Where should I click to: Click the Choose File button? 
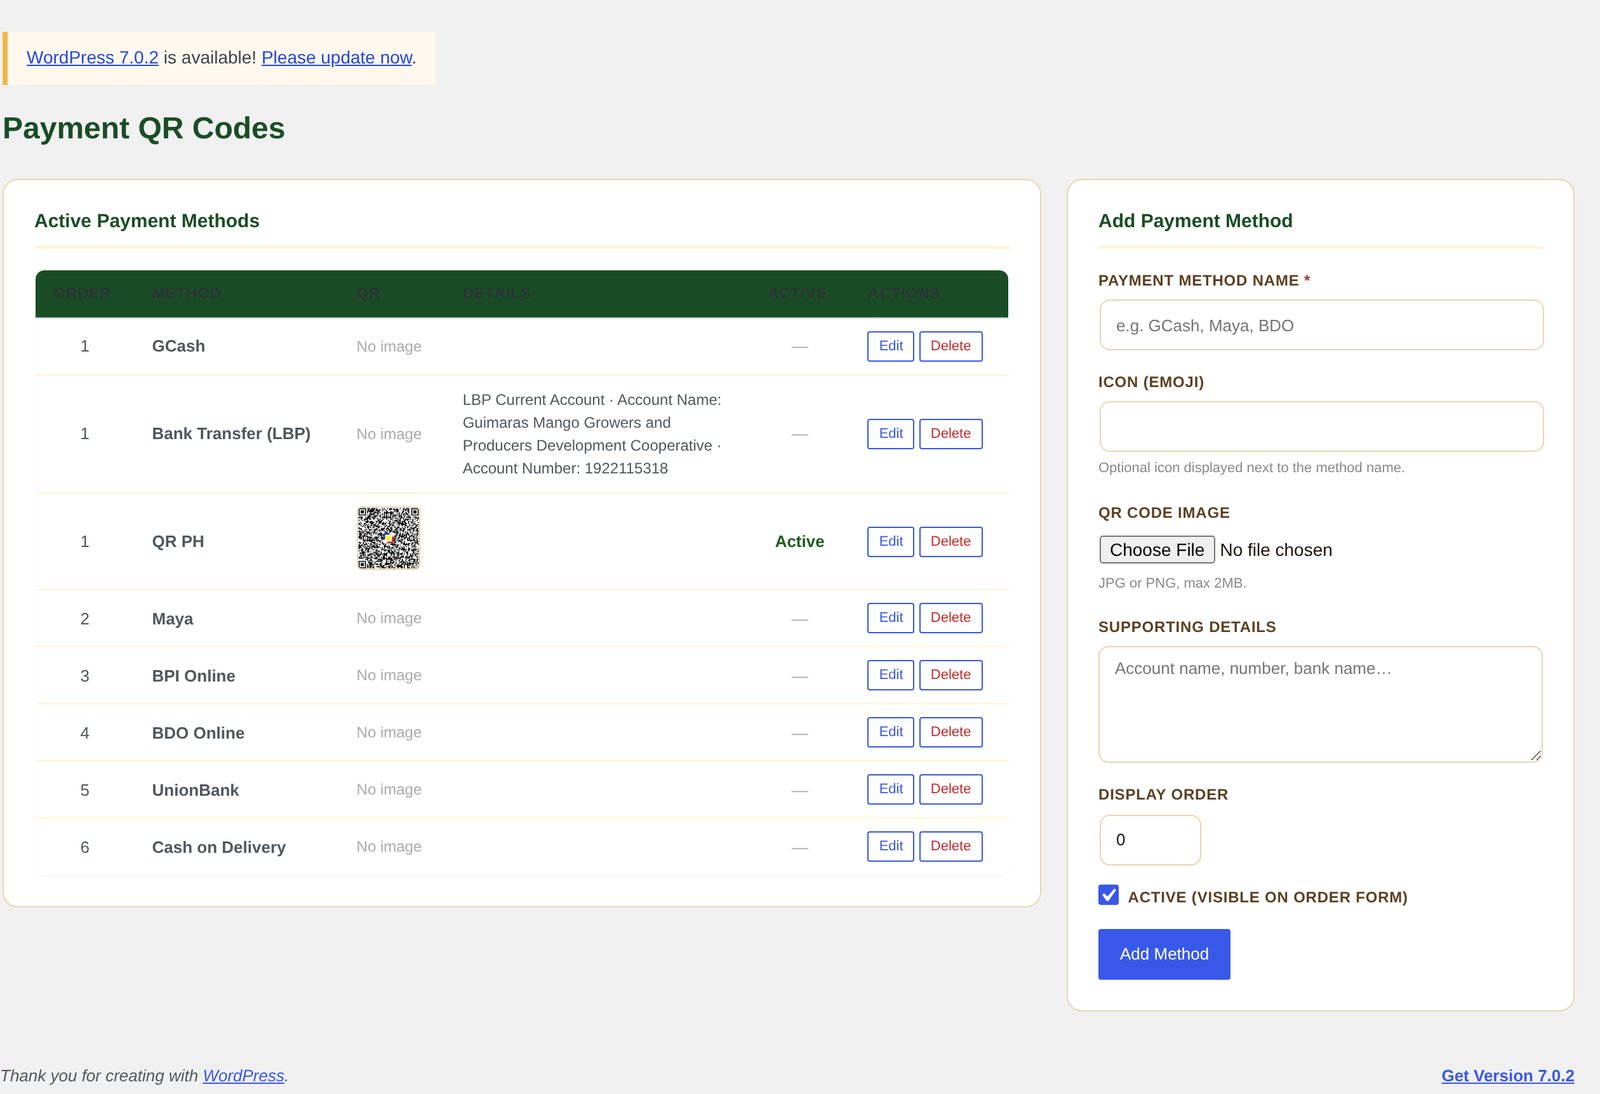(x=1157, y=550)
